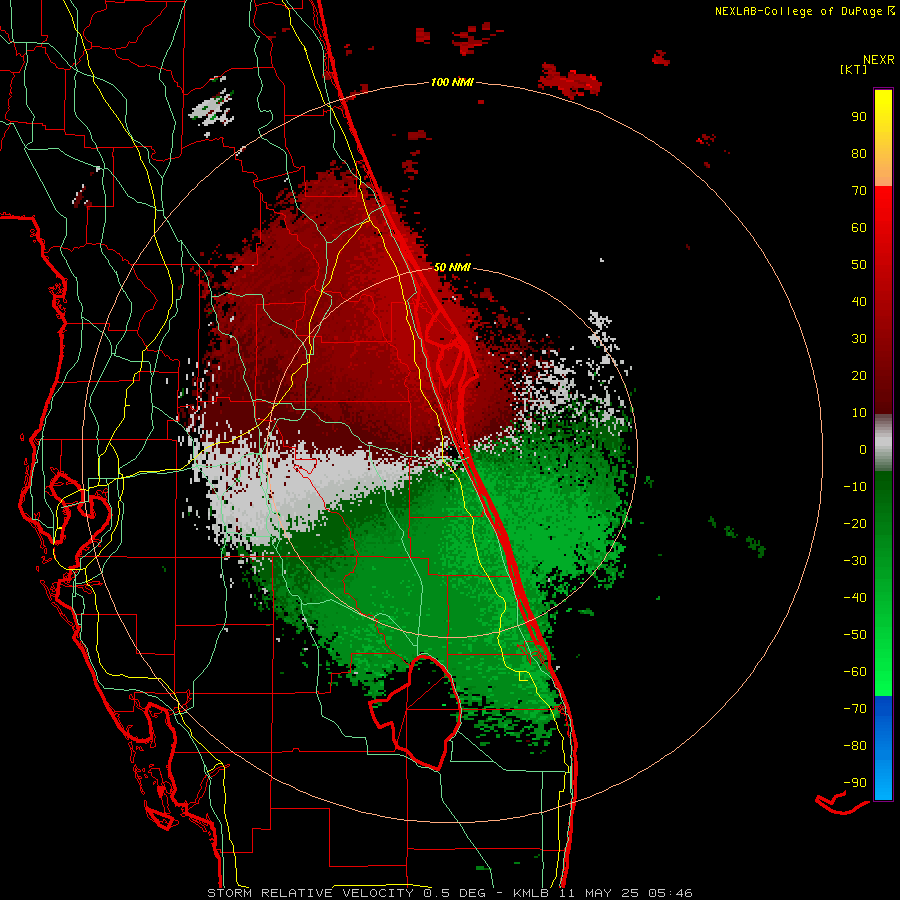The height and width of the screenshot is (900, 900).
Task: Click the -80 knot scale label
Action: [x=855, y=746]
